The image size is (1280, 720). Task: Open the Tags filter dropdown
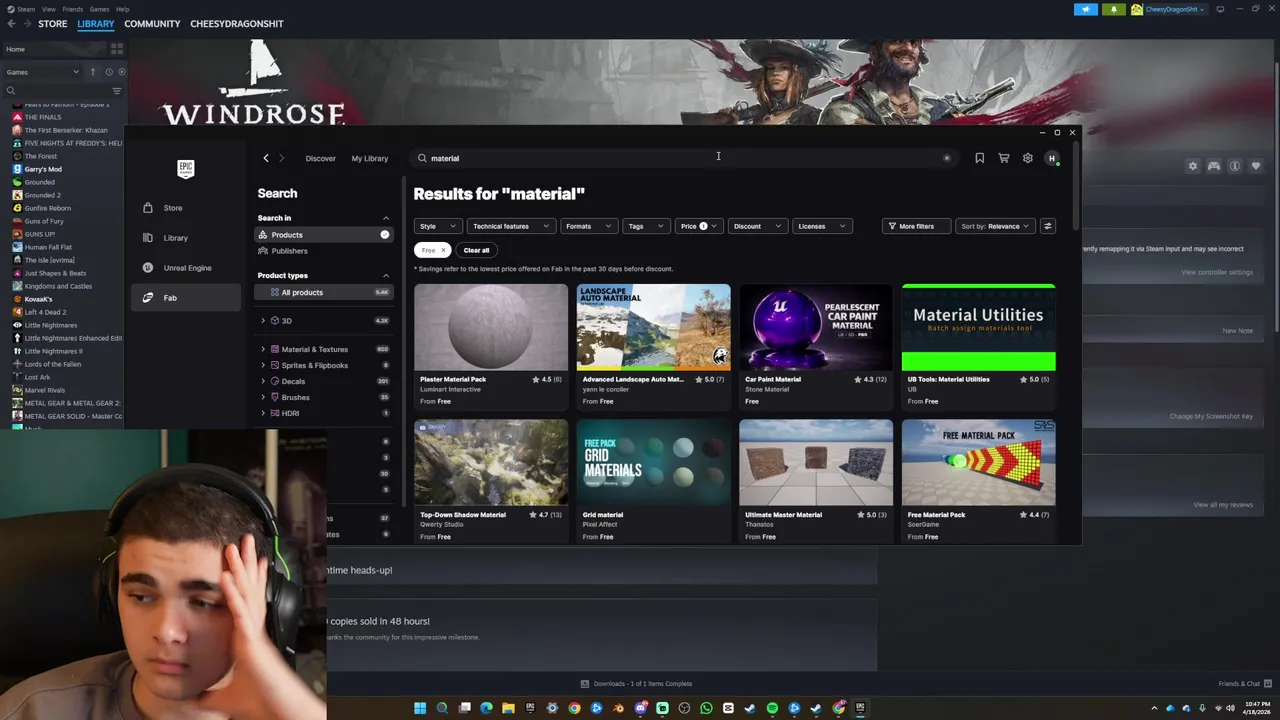coord(645,226)
